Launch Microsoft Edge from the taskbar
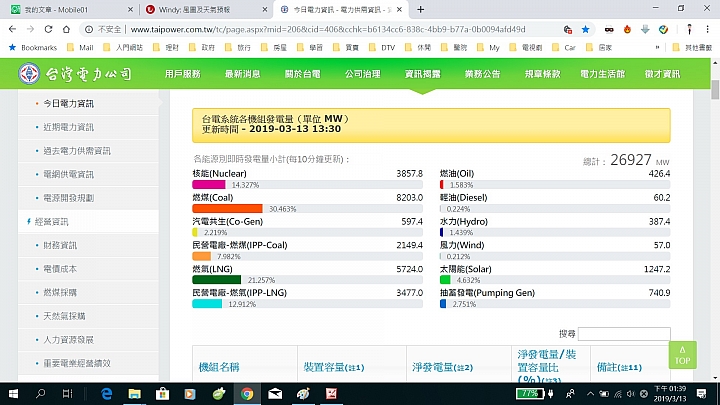This screenshot has width=720, height=405. click(107, 394)
